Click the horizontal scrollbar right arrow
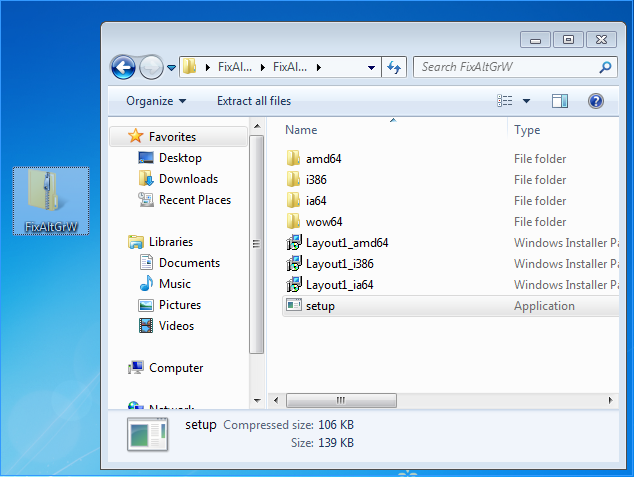634x477 pixels. (x=610, y=400)
